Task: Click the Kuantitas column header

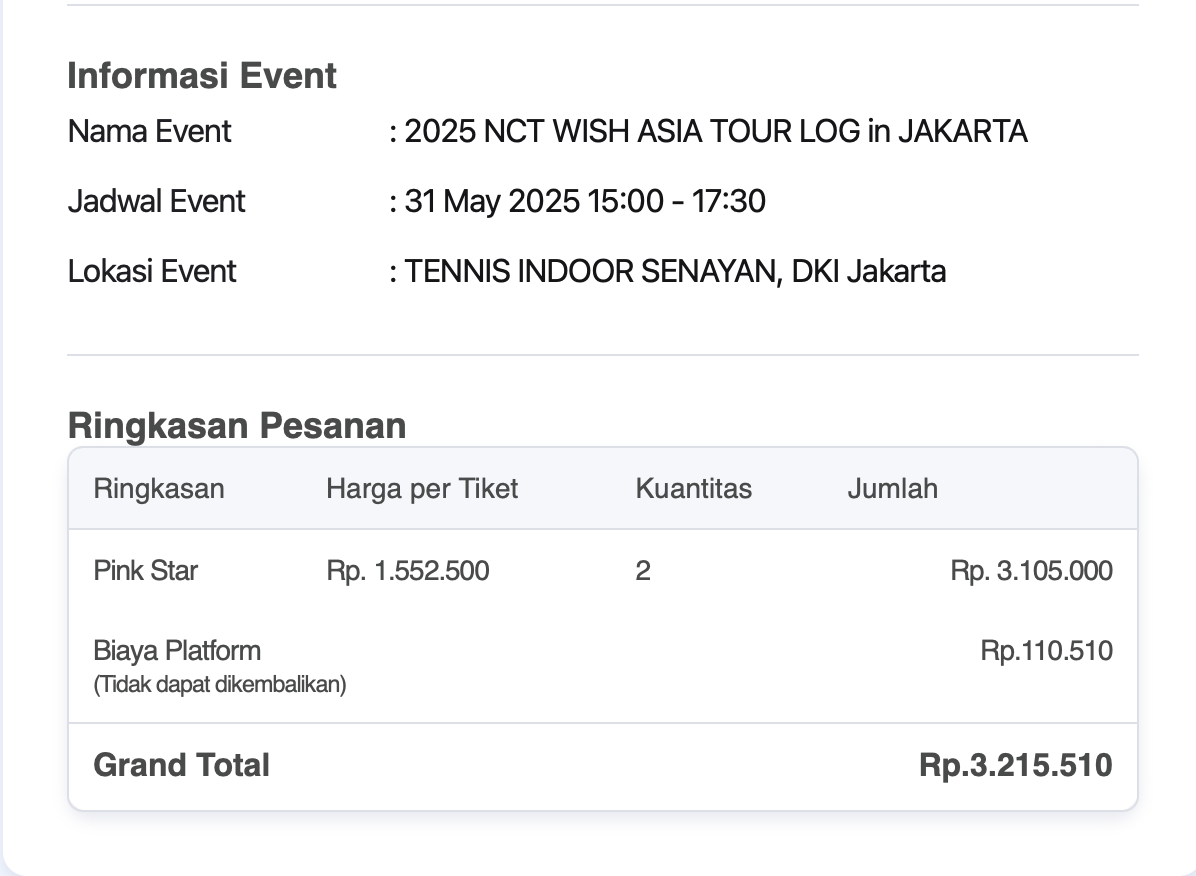Action: [693, 488]
